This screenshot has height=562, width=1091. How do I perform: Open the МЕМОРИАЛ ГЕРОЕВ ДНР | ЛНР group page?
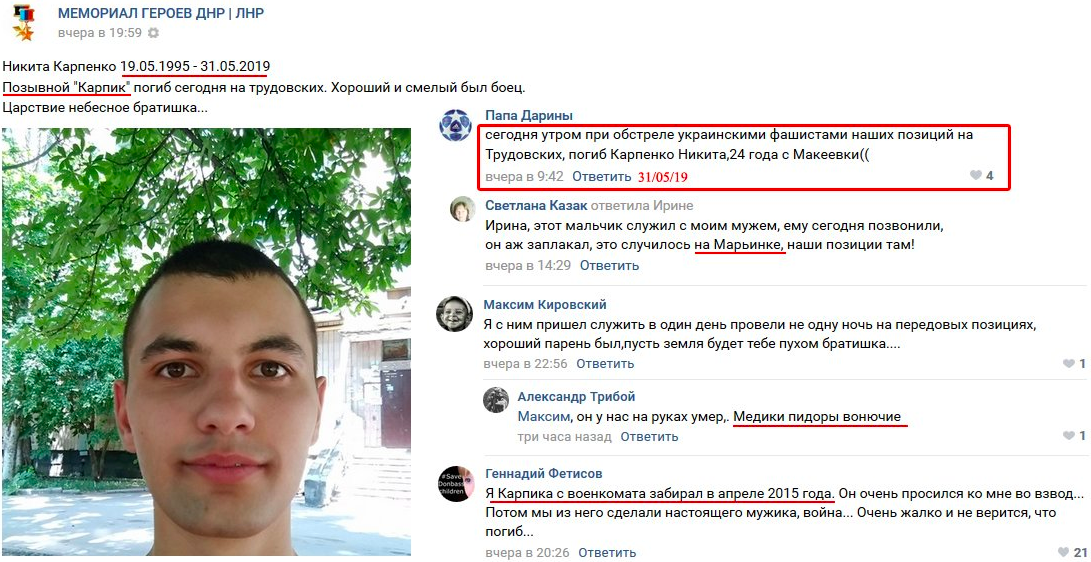coord(161,13)
